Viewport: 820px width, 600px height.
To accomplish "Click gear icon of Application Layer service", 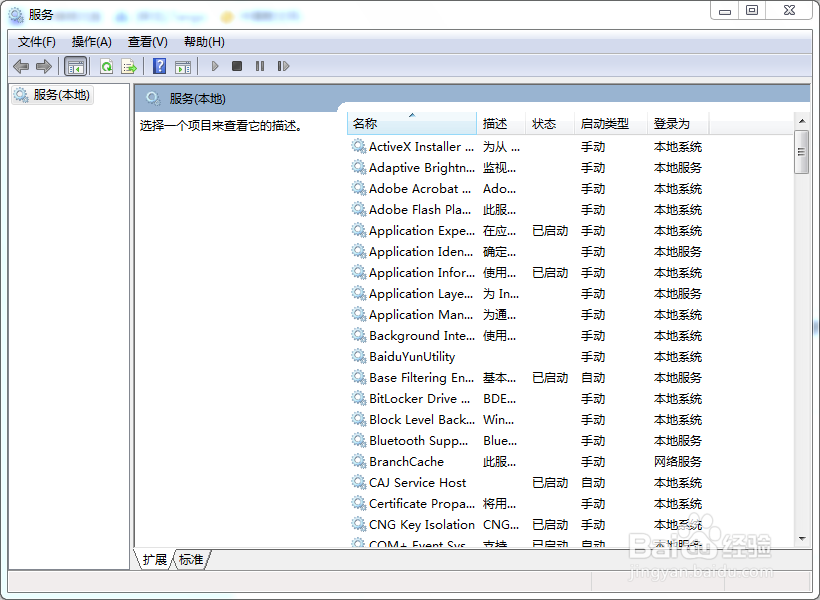I will [x=358, y=293].
